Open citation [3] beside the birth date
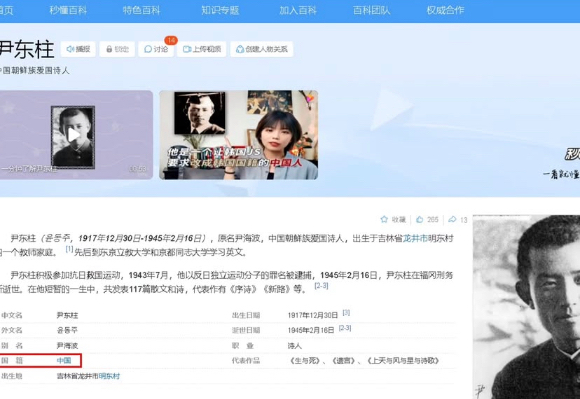Image resolution: width=580 pixels, height=399 pixels. pyautogui.click(x=346, y=313)
